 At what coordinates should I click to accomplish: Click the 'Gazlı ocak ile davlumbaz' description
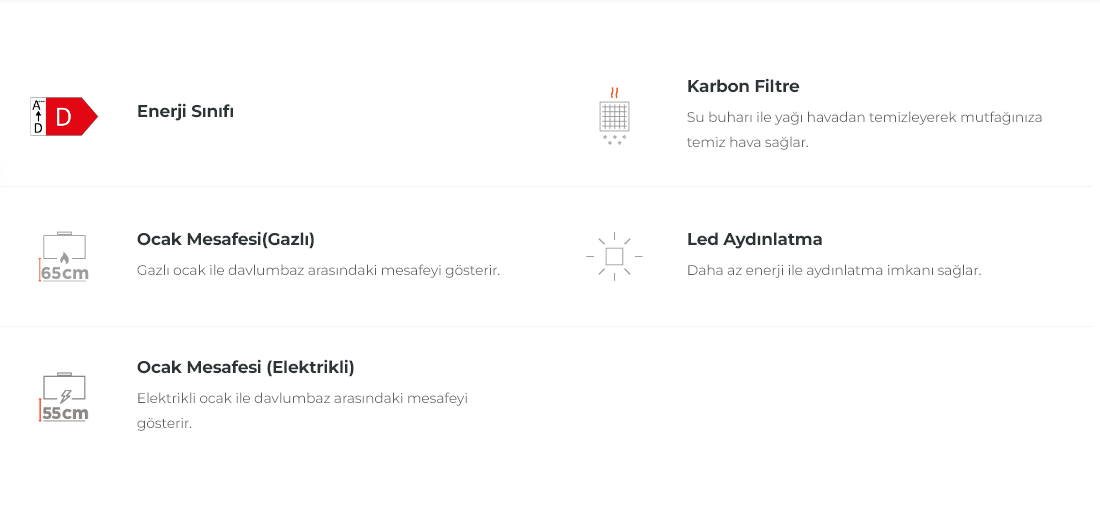coord(318,270)
